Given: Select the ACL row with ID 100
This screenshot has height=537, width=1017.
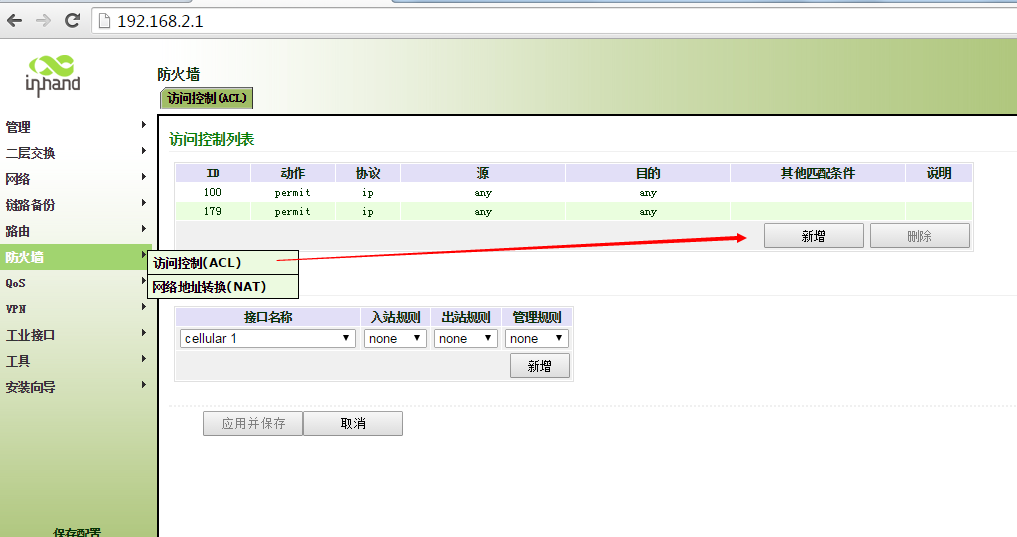Looking at the screenshot, I should 574,193.
